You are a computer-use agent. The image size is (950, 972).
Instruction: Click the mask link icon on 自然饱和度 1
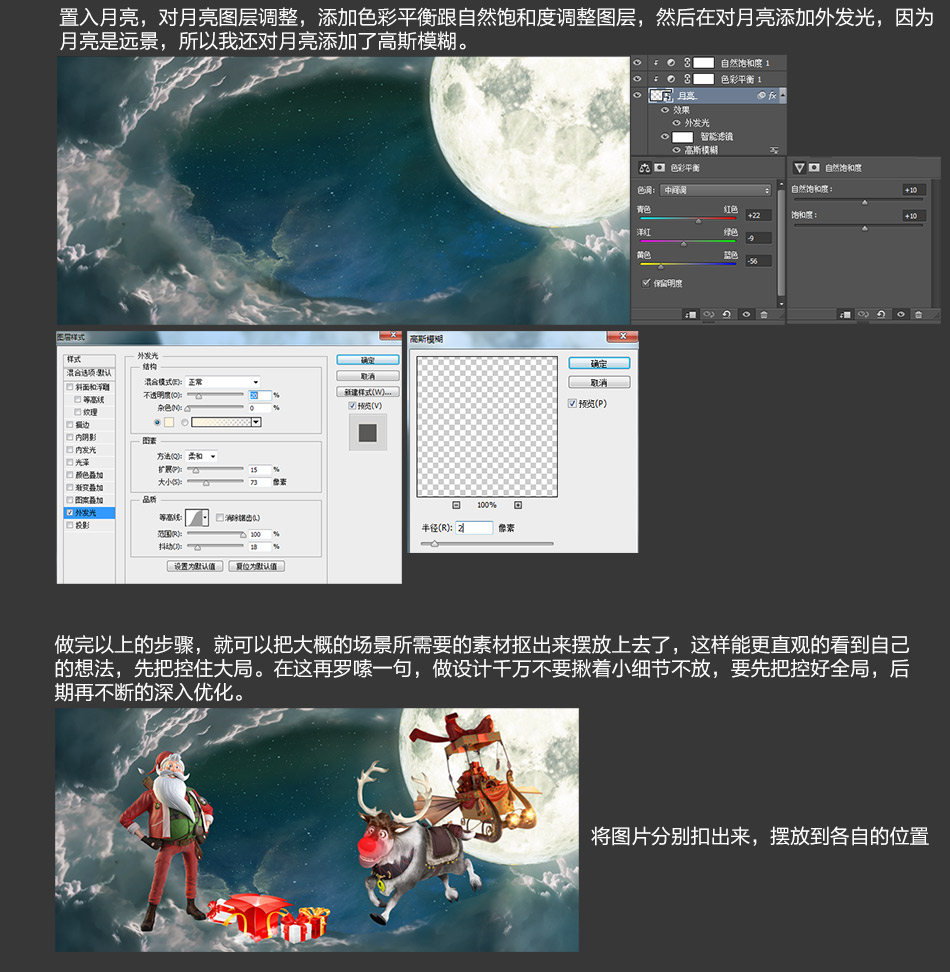tap(687, 63)
